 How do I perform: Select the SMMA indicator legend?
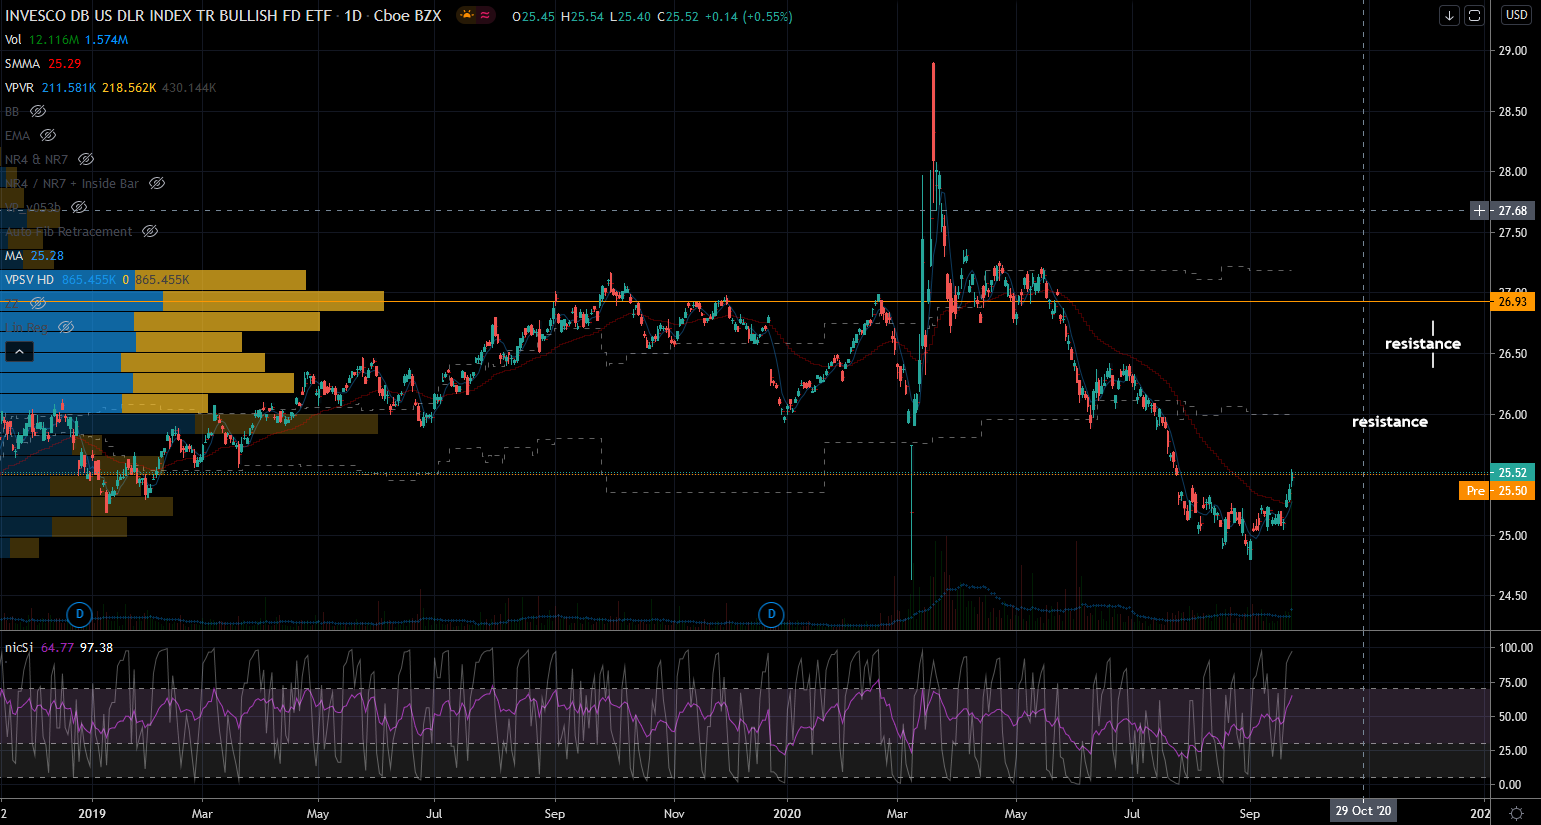pos(22,64)
